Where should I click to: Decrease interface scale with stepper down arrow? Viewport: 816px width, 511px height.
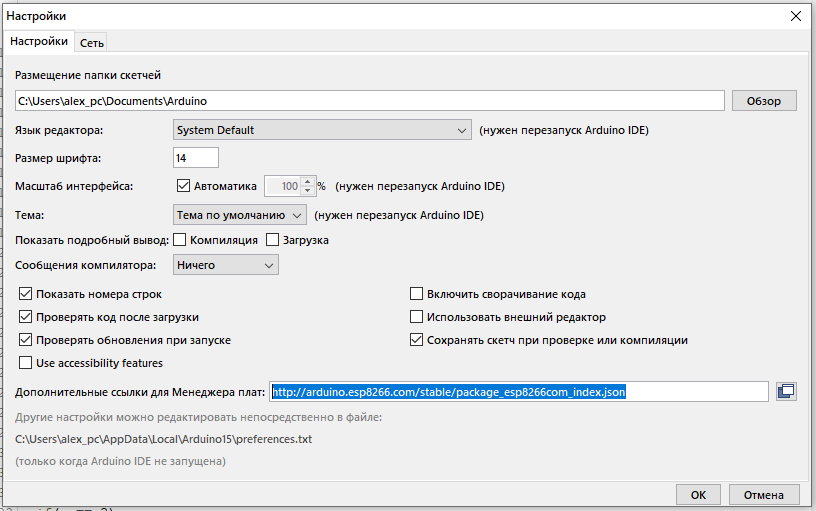click(x=307, y=190)
